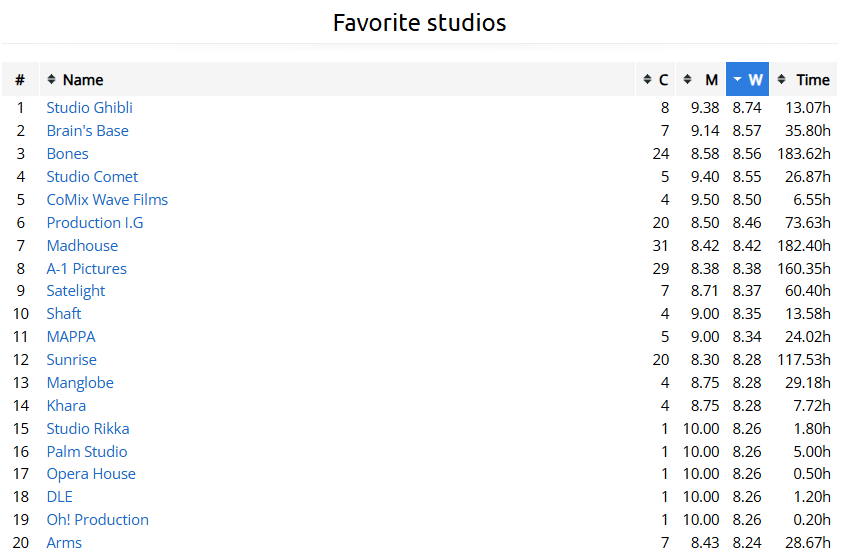Screen dimensions: 850x550
Task: Click the Sunrise studio link
Action: pos(71,360)
